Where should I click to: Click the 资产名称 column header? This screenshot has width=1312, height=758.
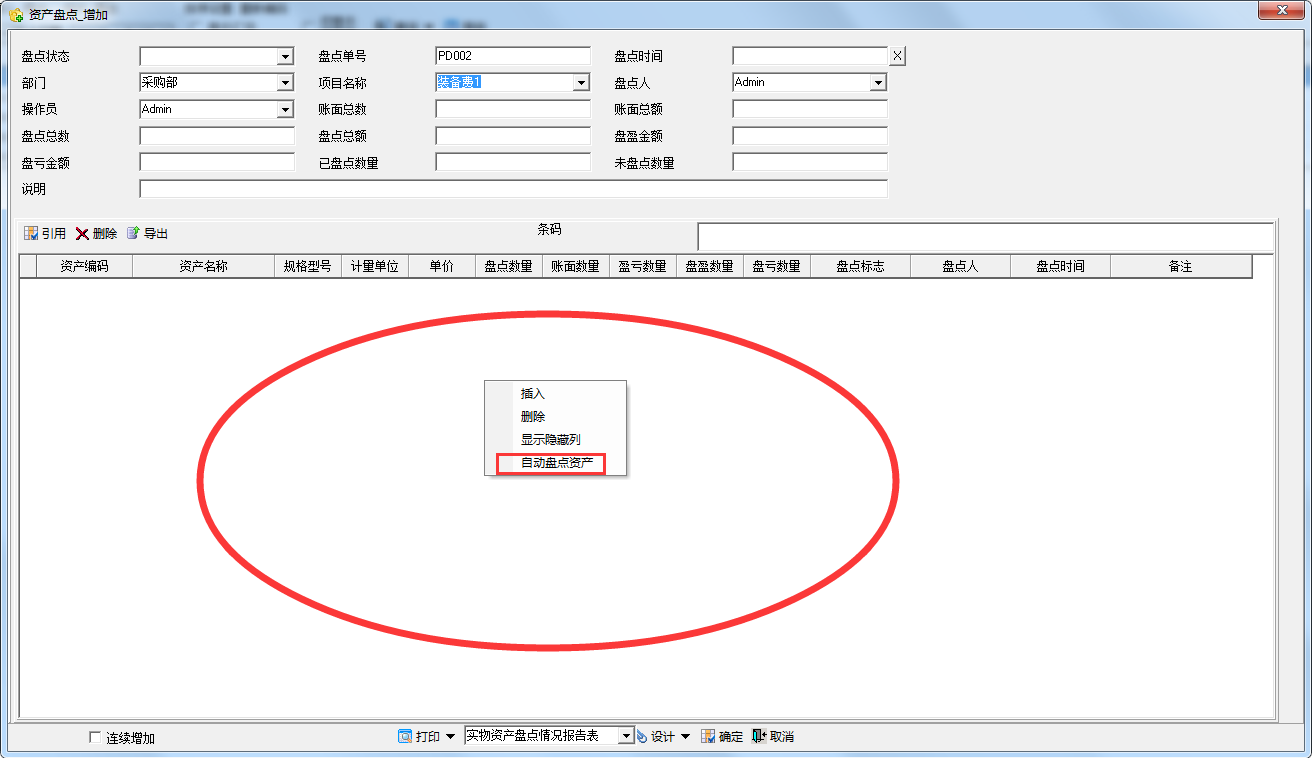coord(203,266)
